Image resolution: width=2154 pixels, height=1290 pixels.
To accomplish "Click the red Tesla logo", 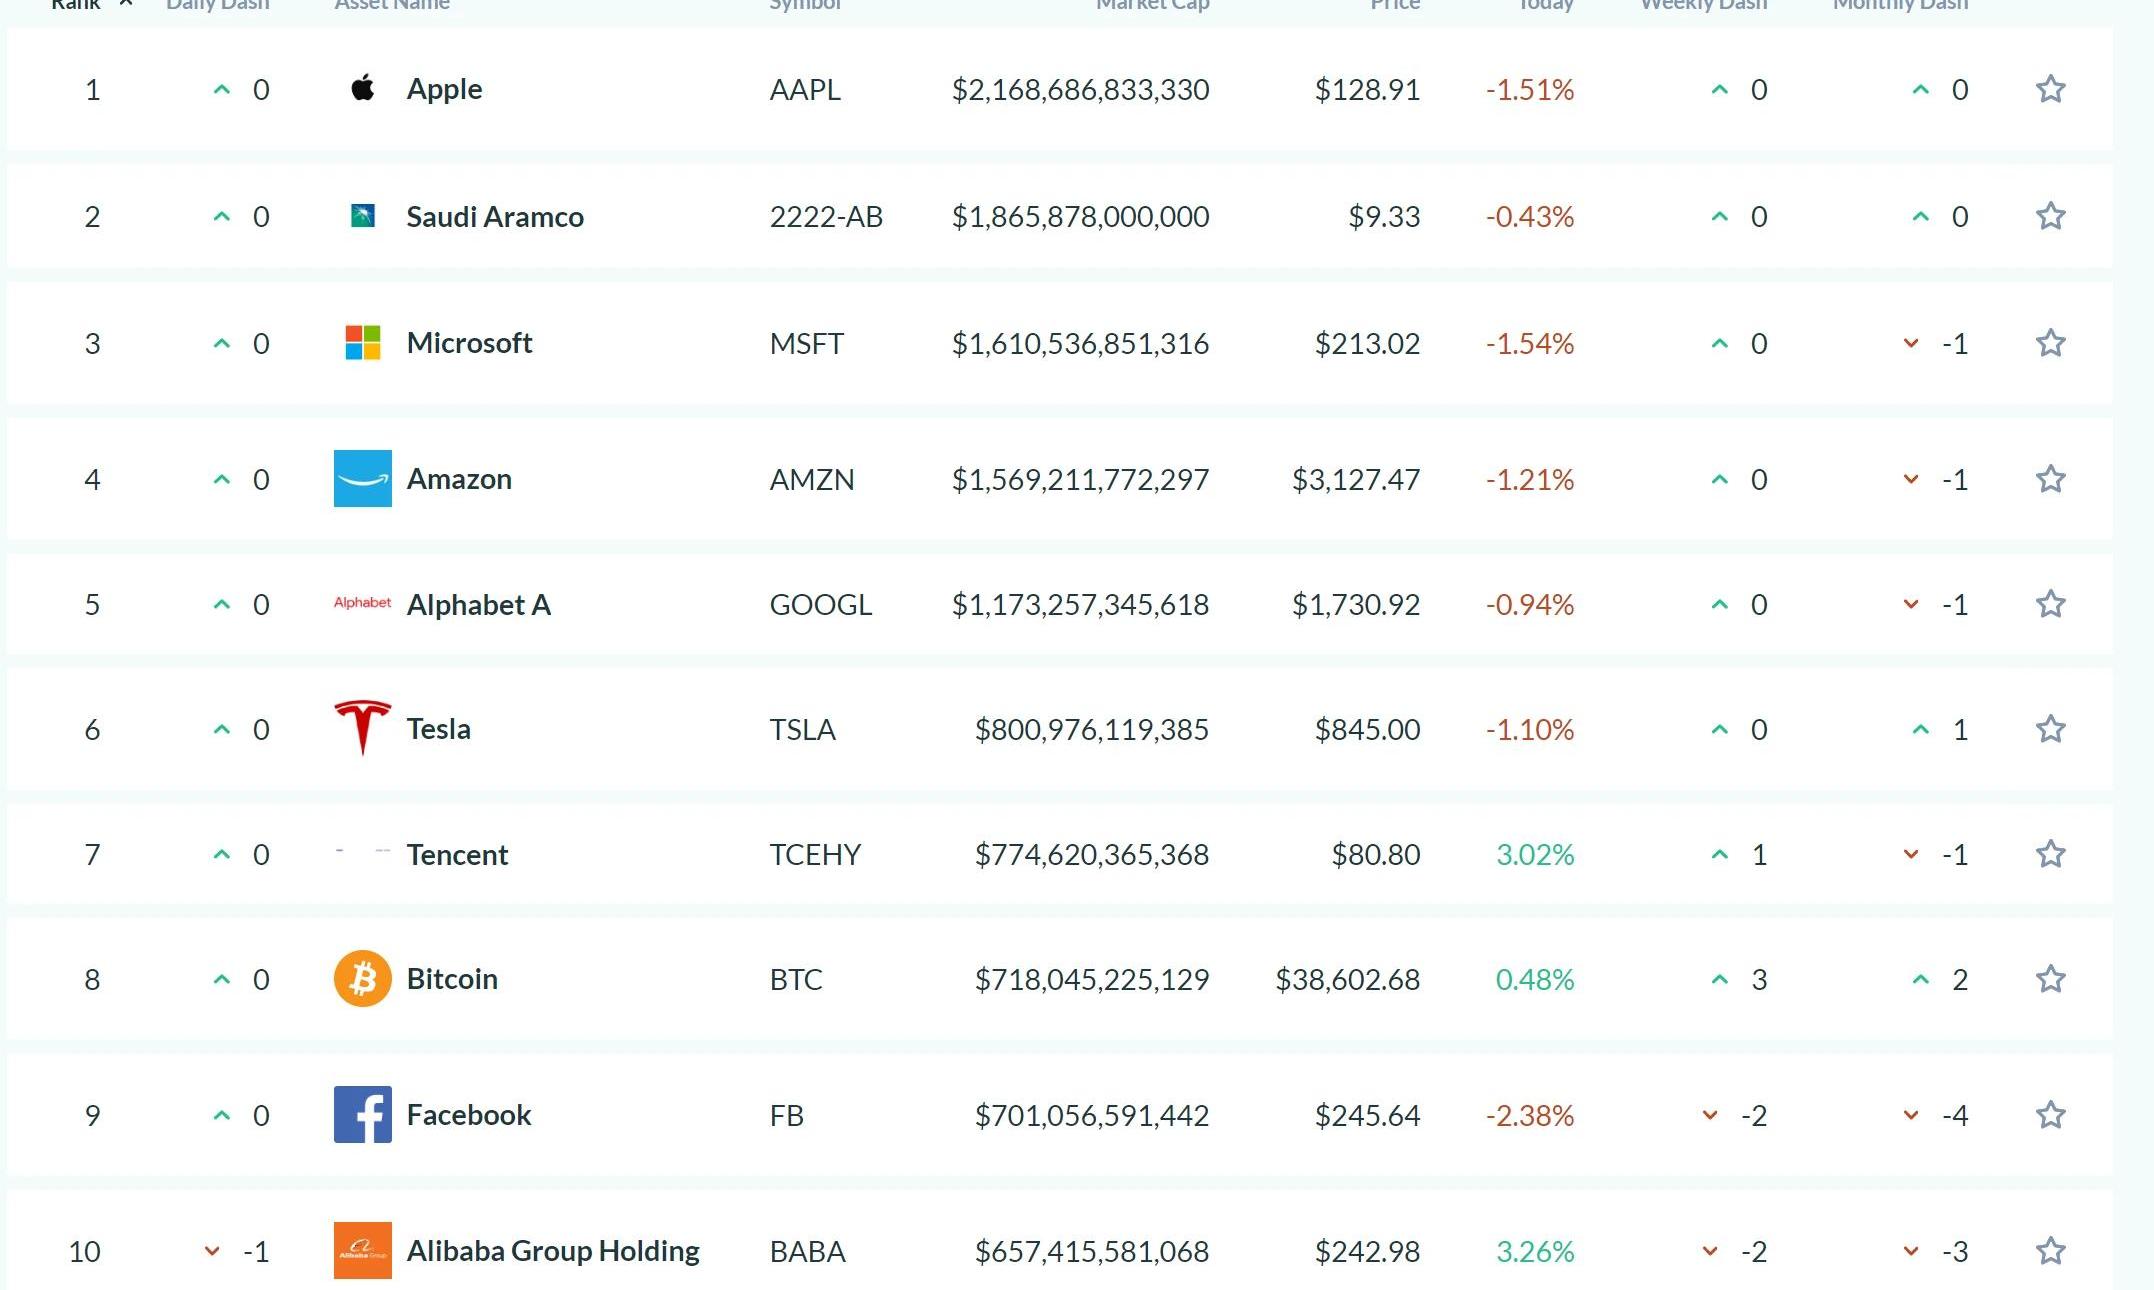I will (x=362, y=727).
